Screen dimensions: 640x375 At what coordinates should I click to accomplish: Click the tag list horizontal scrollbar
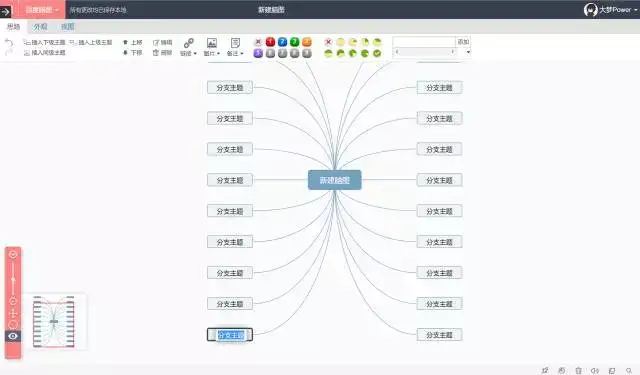click(x=425, y=52)
